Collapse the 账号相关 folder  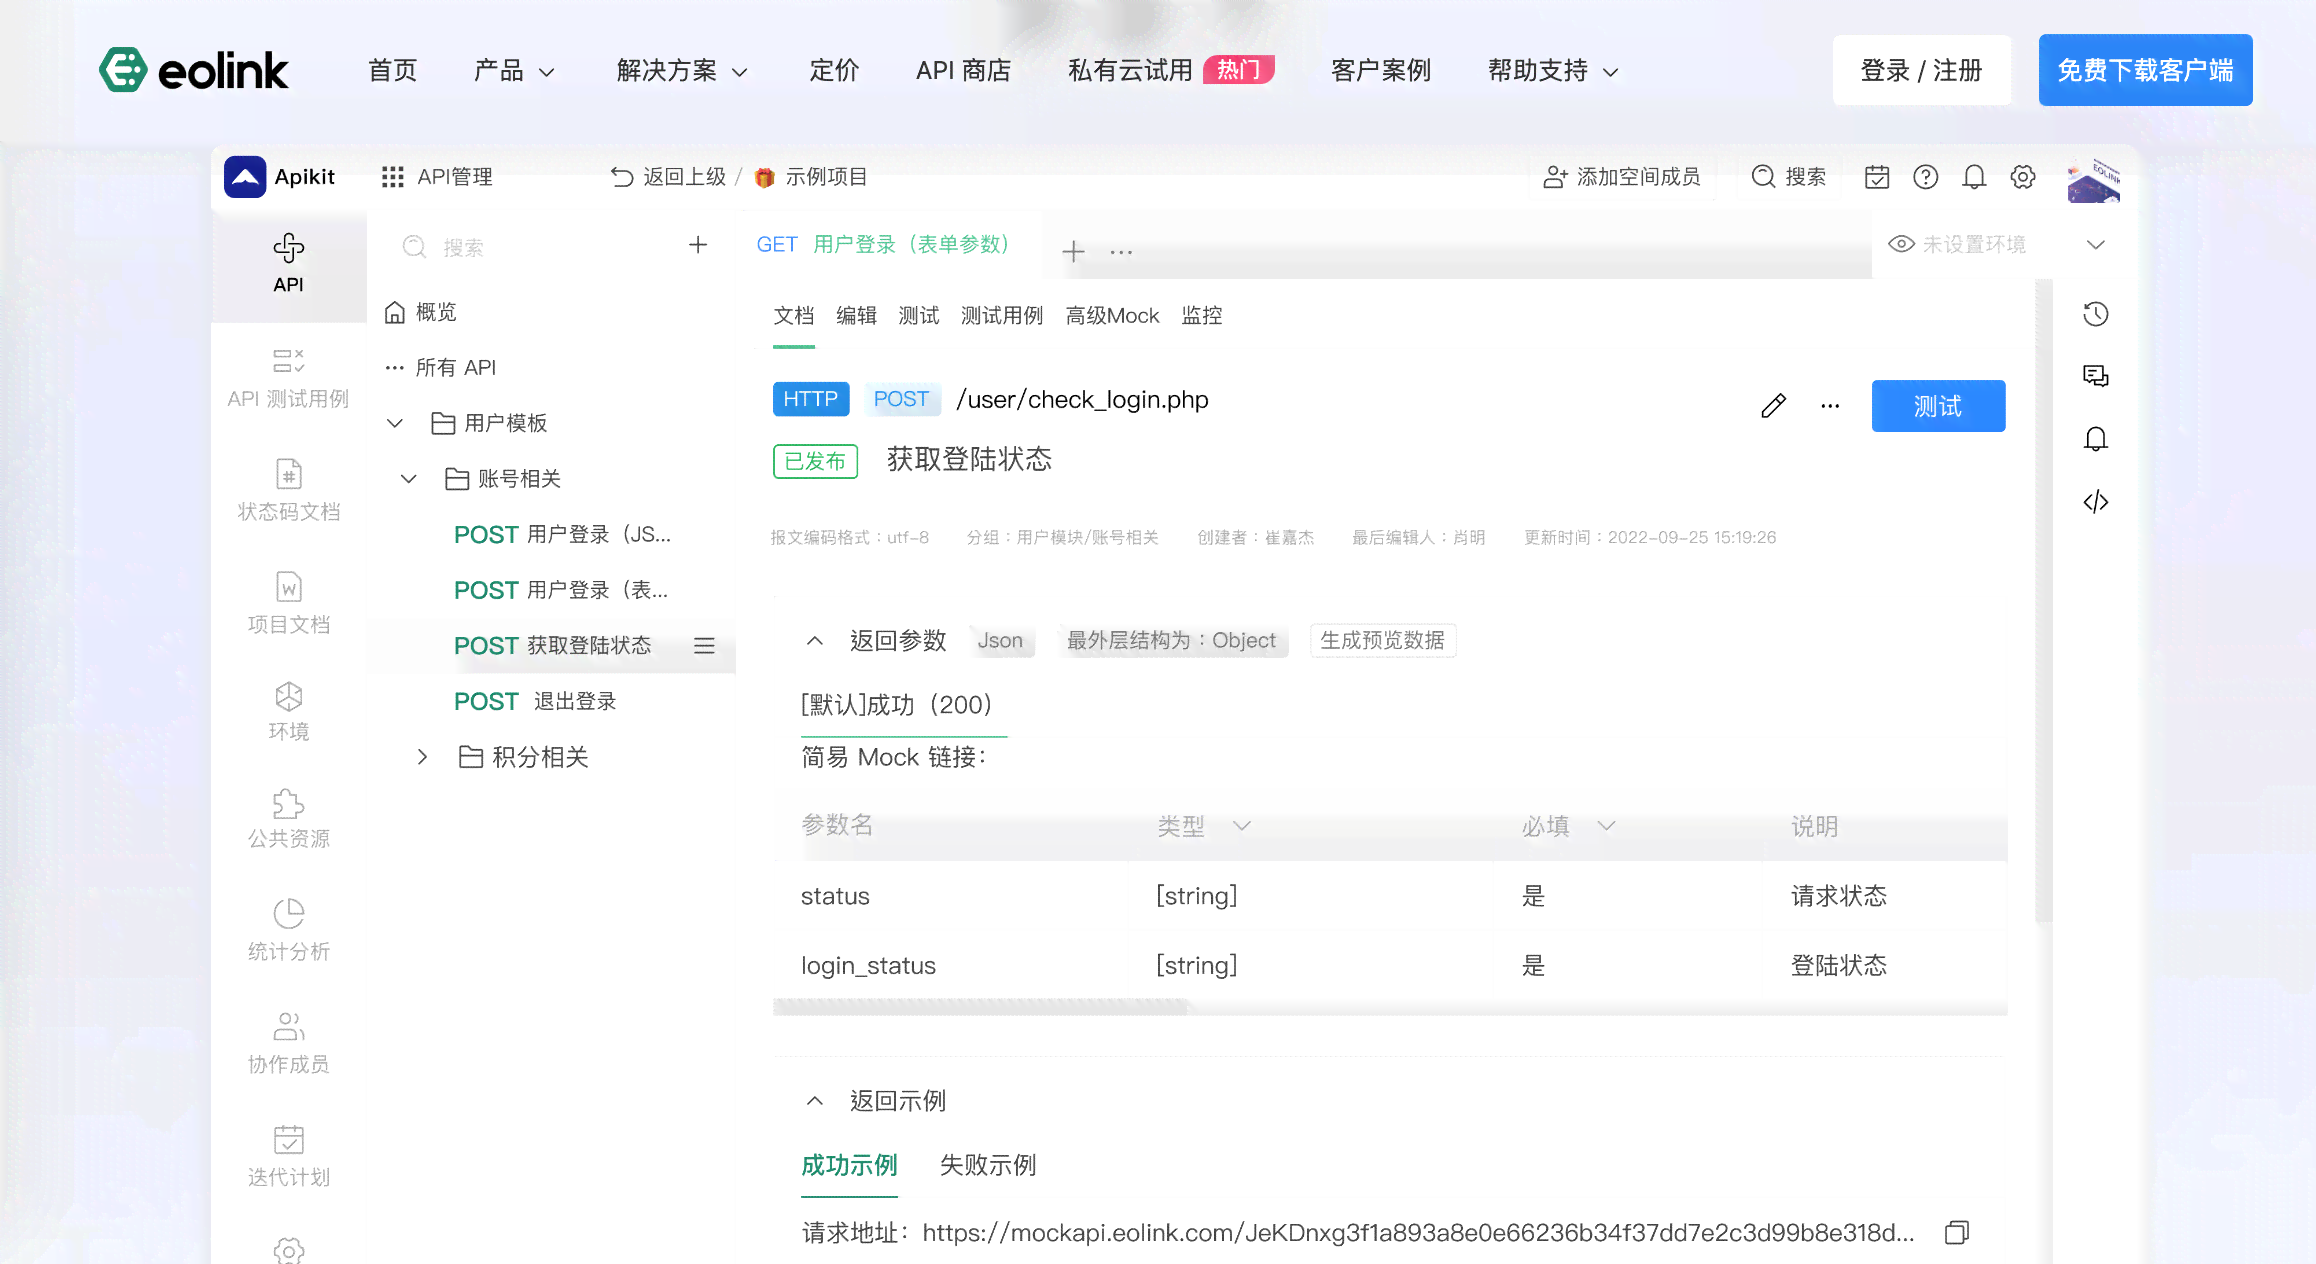[x=409, y=479]
